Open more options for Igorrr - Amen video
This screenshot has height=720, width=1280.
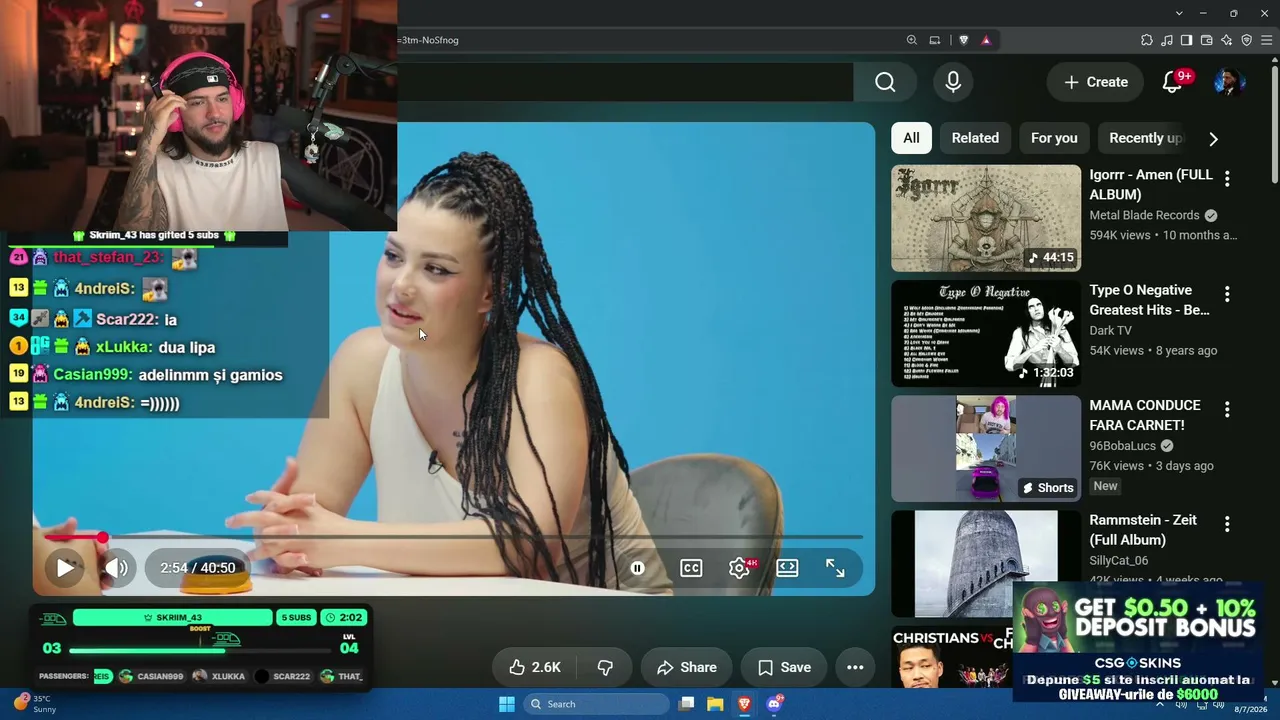1227,179
